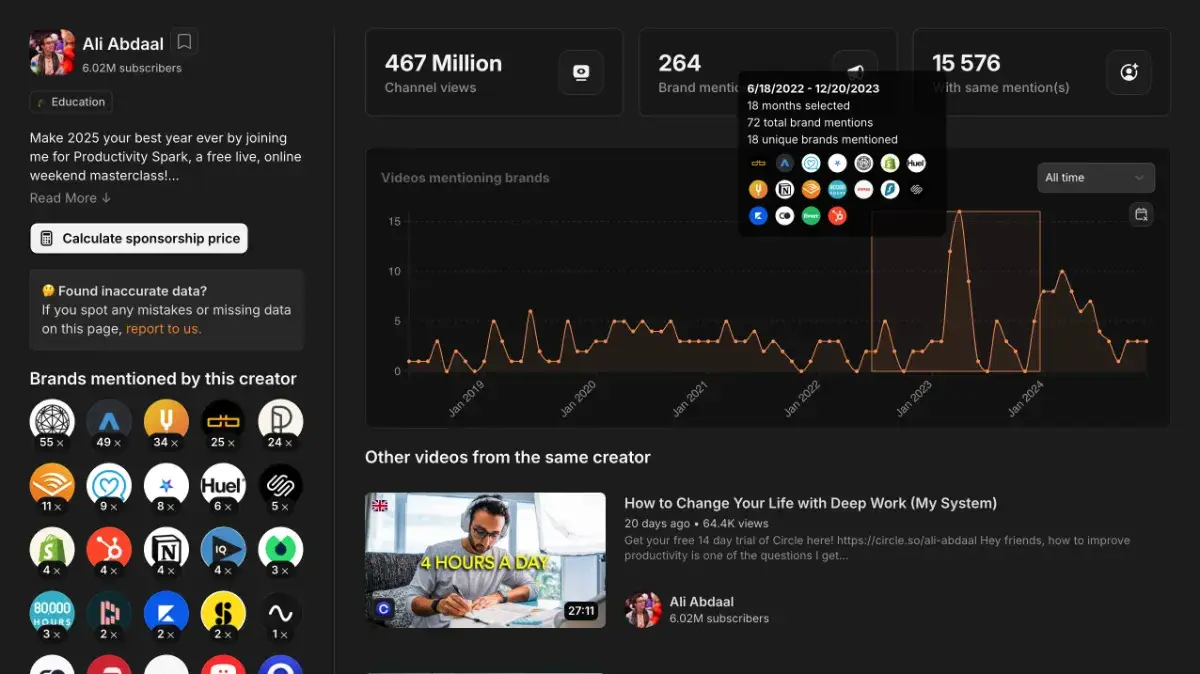Viewport: 1200px width, 674px height.
Task: Click the bookmark icon beside Ali Abdaal
Action: point(183,42)
